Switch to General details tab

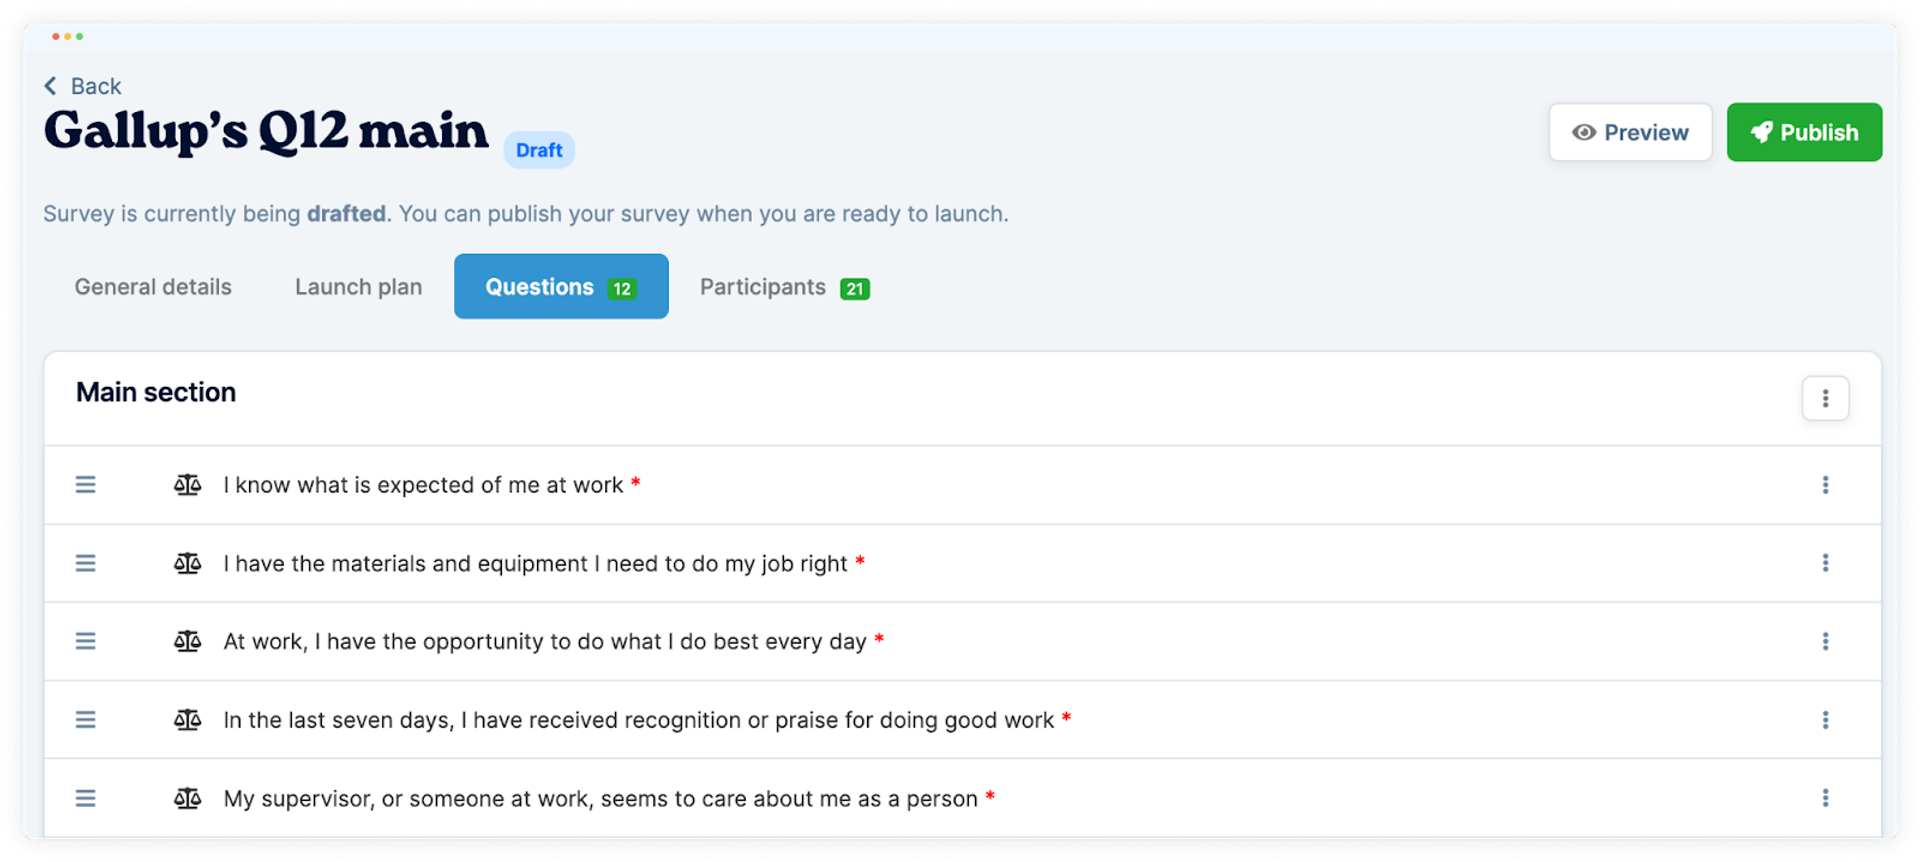tap(153, 287)
